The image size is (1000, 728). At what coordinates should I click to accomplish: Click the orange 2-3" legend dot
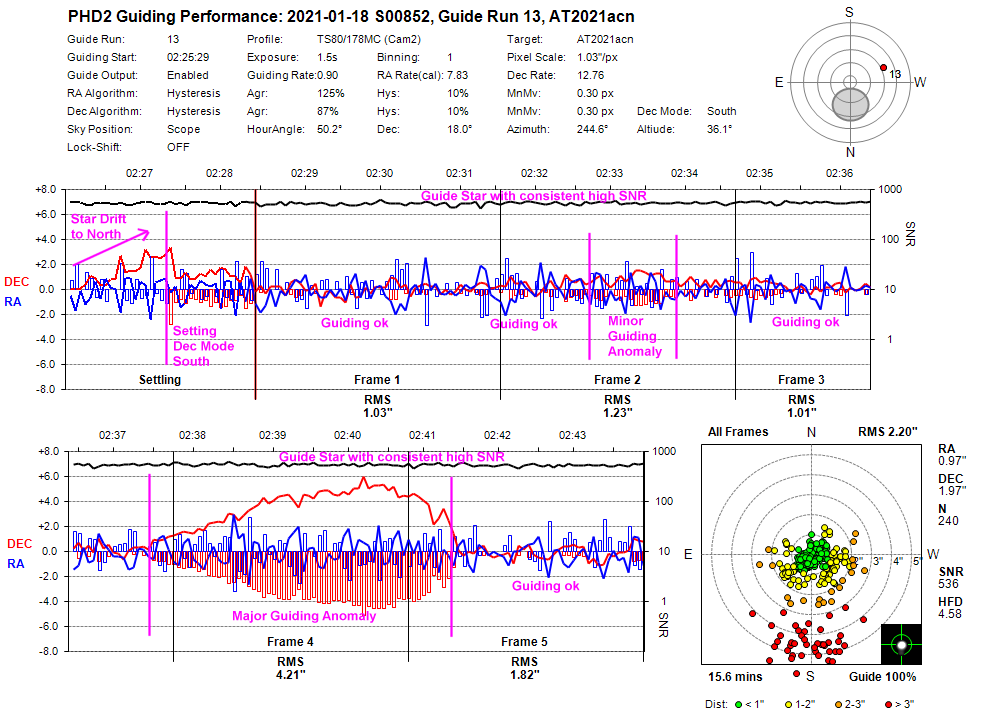click(x=838, y=704)
